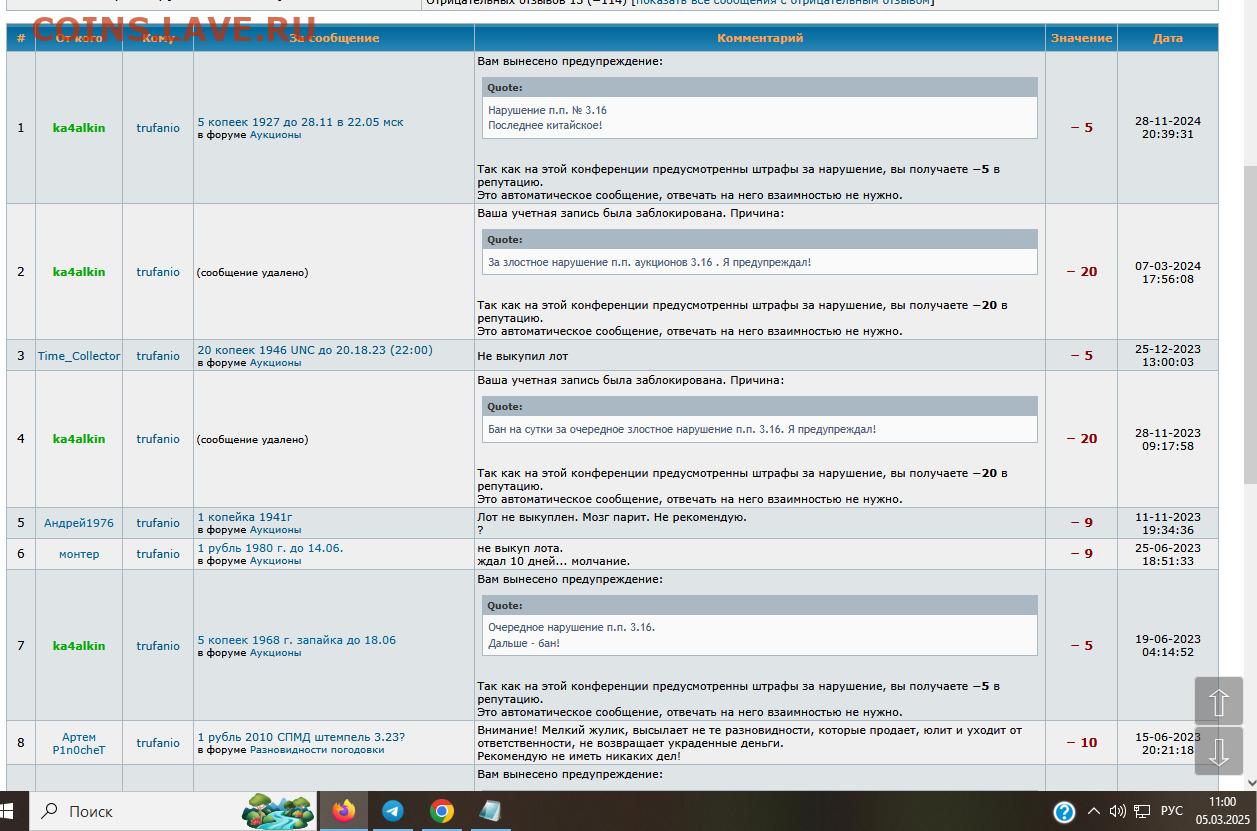Open Андрей1976 user profile
1257x831 pixels.
[x=79, y=523]
